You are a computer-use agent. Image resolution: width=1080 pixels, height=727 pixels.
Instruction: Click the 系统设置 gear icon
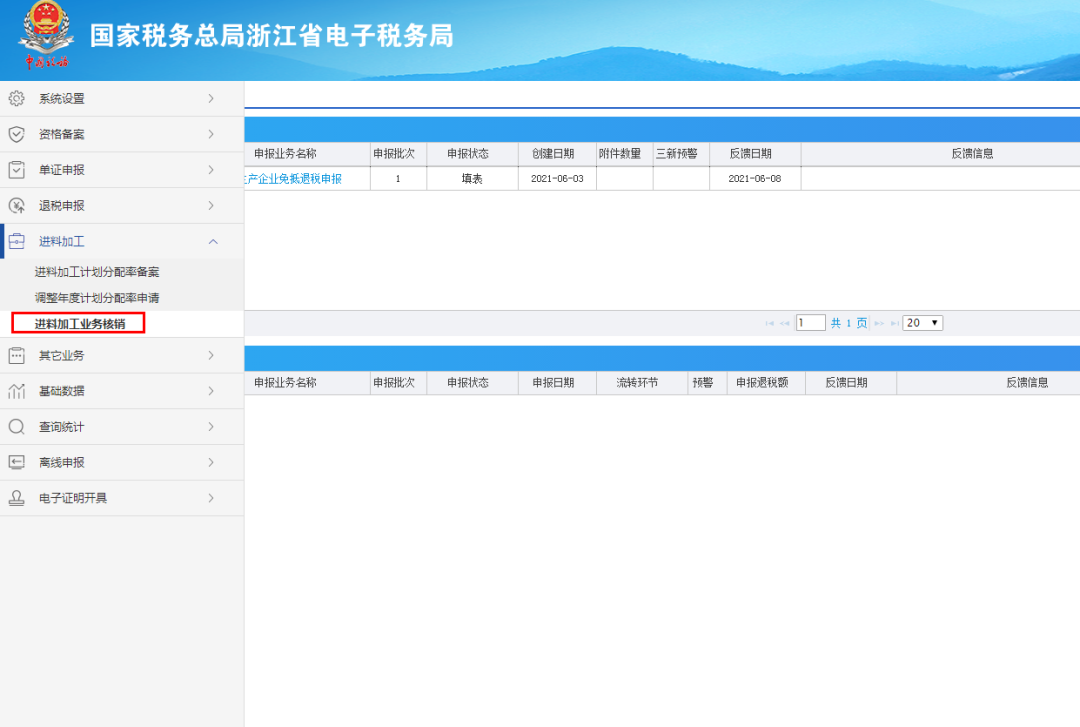pos(17,99)
